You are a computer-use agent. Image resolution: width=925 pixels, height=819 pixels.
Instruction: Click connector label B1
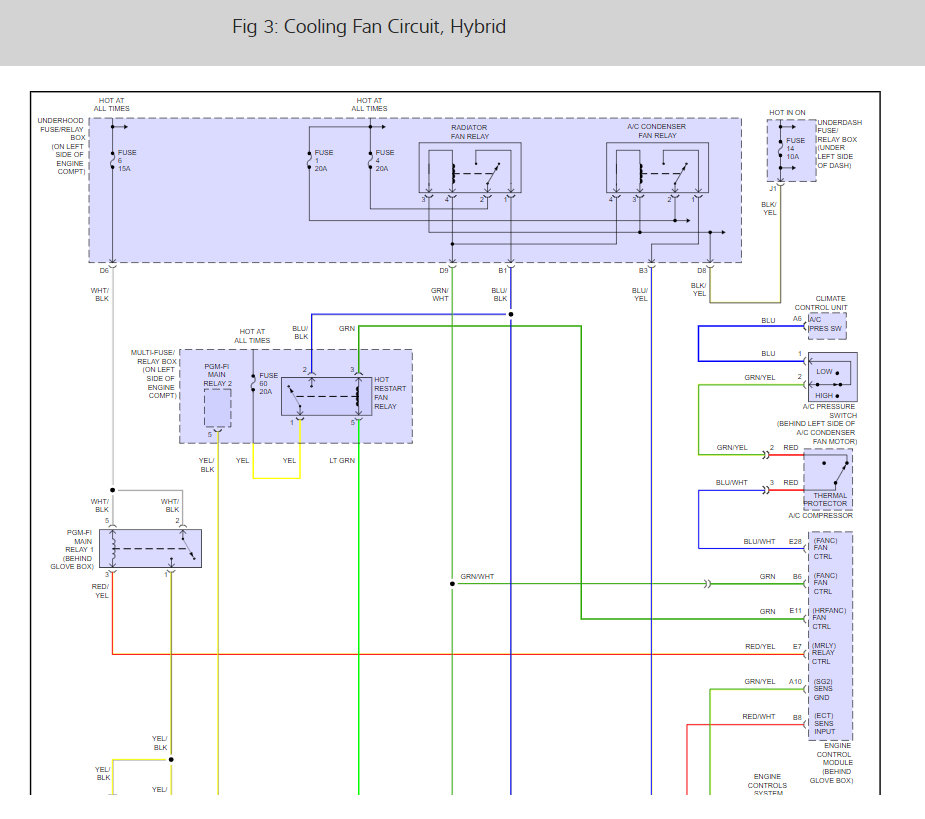pyautogui.click(x=502, y=271)
